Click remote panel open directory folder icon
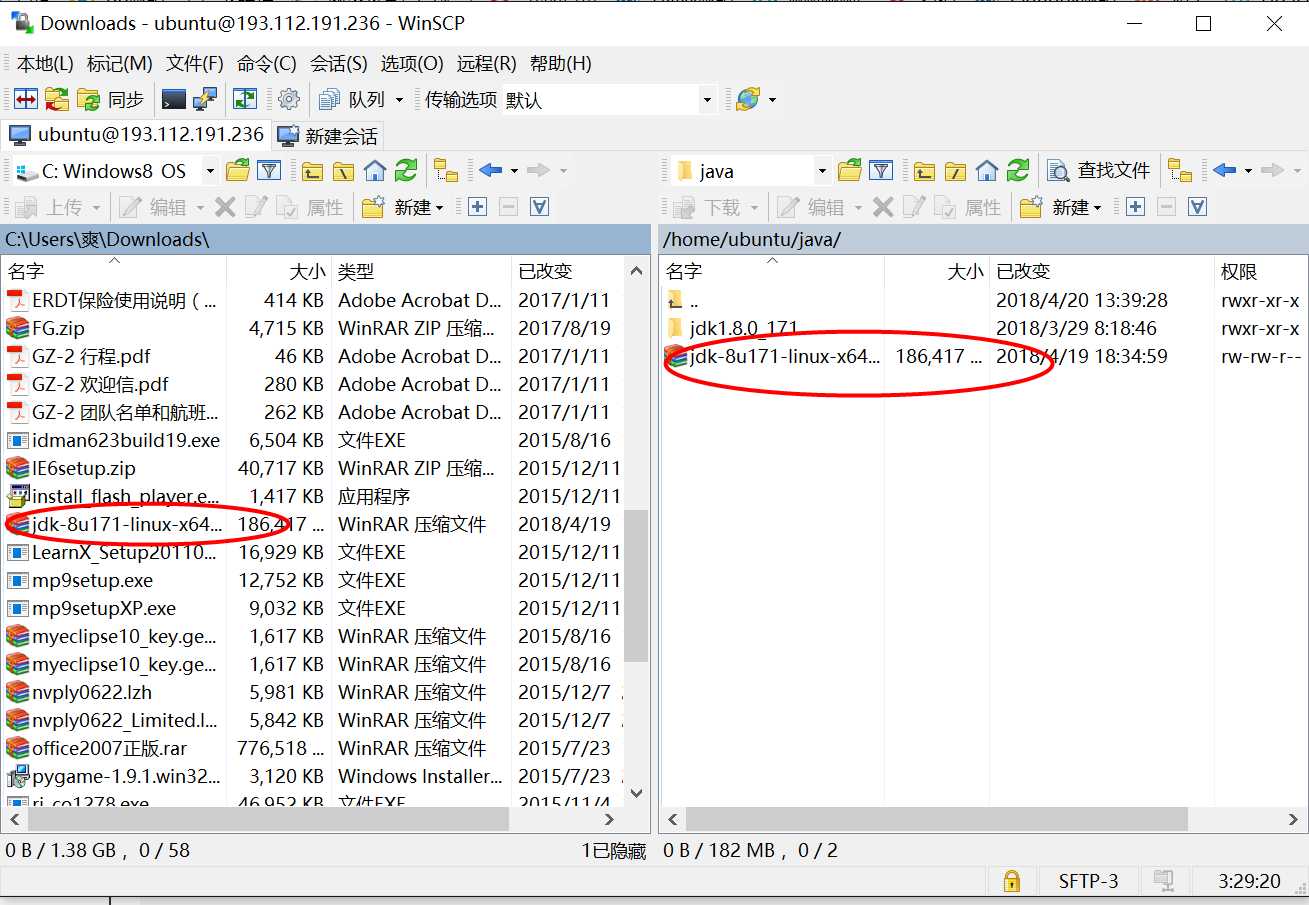Viewport: 1309px width, 905px height. click(850, 171)
